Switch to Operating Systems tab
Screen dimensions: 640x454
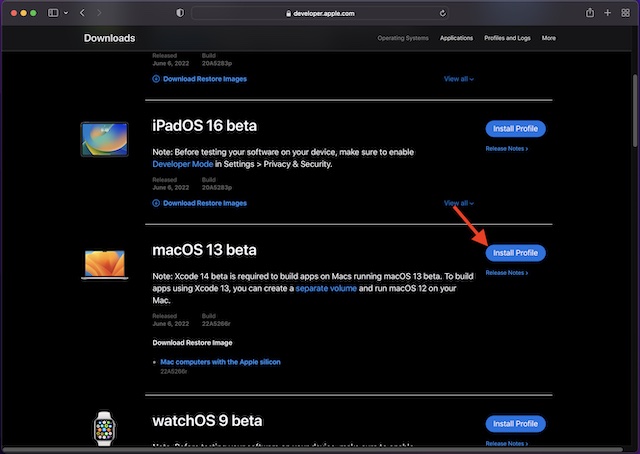click(403, 38)
